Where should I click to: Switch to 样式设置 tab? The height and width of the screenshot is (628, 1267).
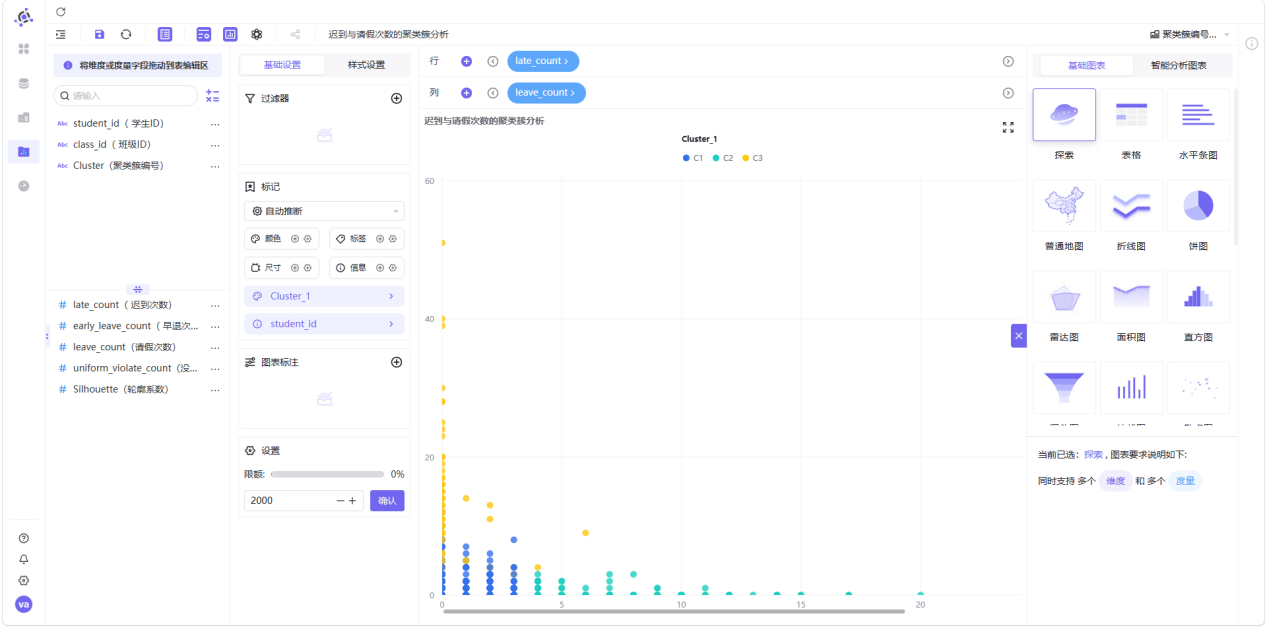(x=366, y=65)
